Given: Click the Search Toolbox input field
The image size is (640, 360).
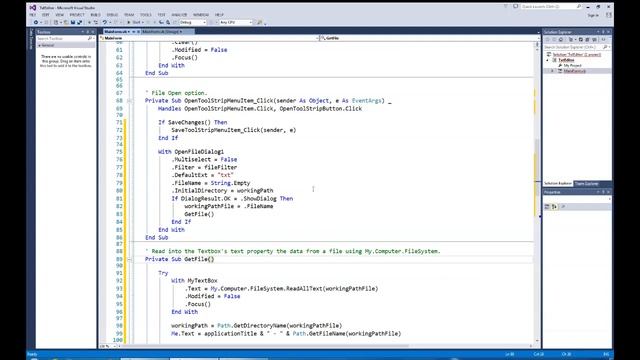Looking at the screenshot, I should [x=62, y=38].
